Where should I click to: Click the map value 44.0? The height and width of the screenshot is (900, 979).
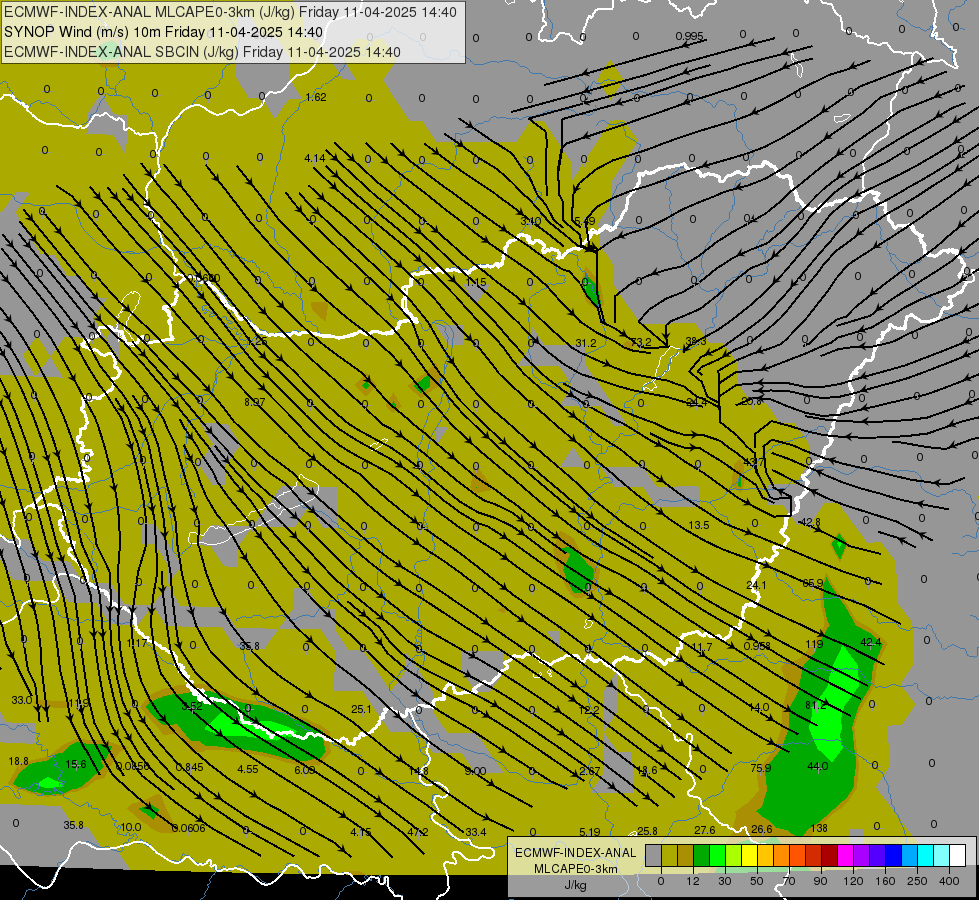pos(817,766)
